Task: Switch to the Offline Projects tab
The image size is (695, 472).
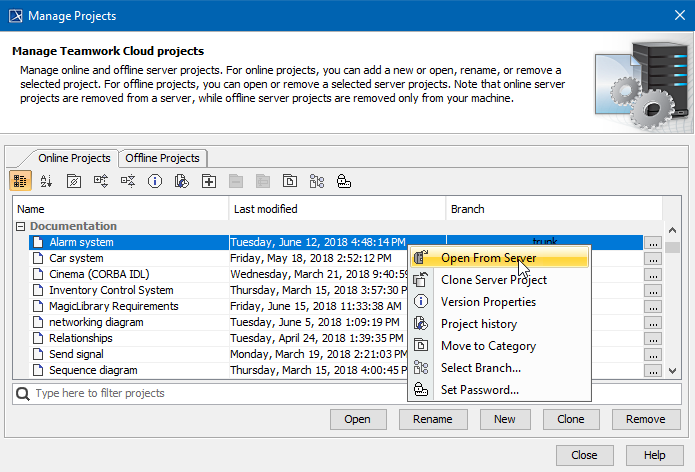Action: (163, 158)
